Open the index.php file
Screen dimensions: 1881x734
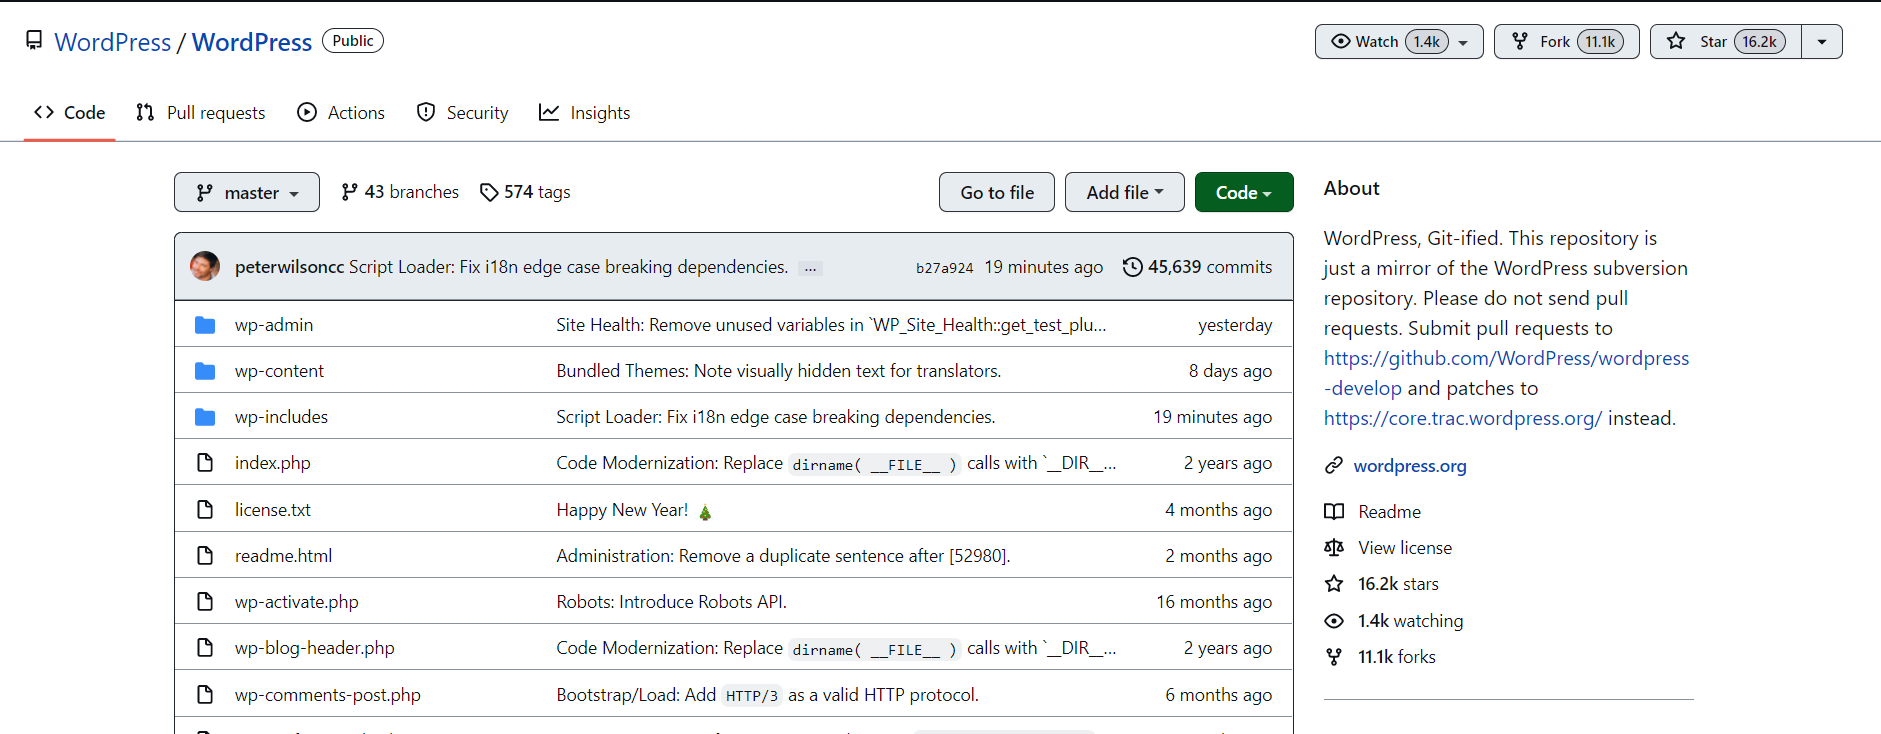273,463
